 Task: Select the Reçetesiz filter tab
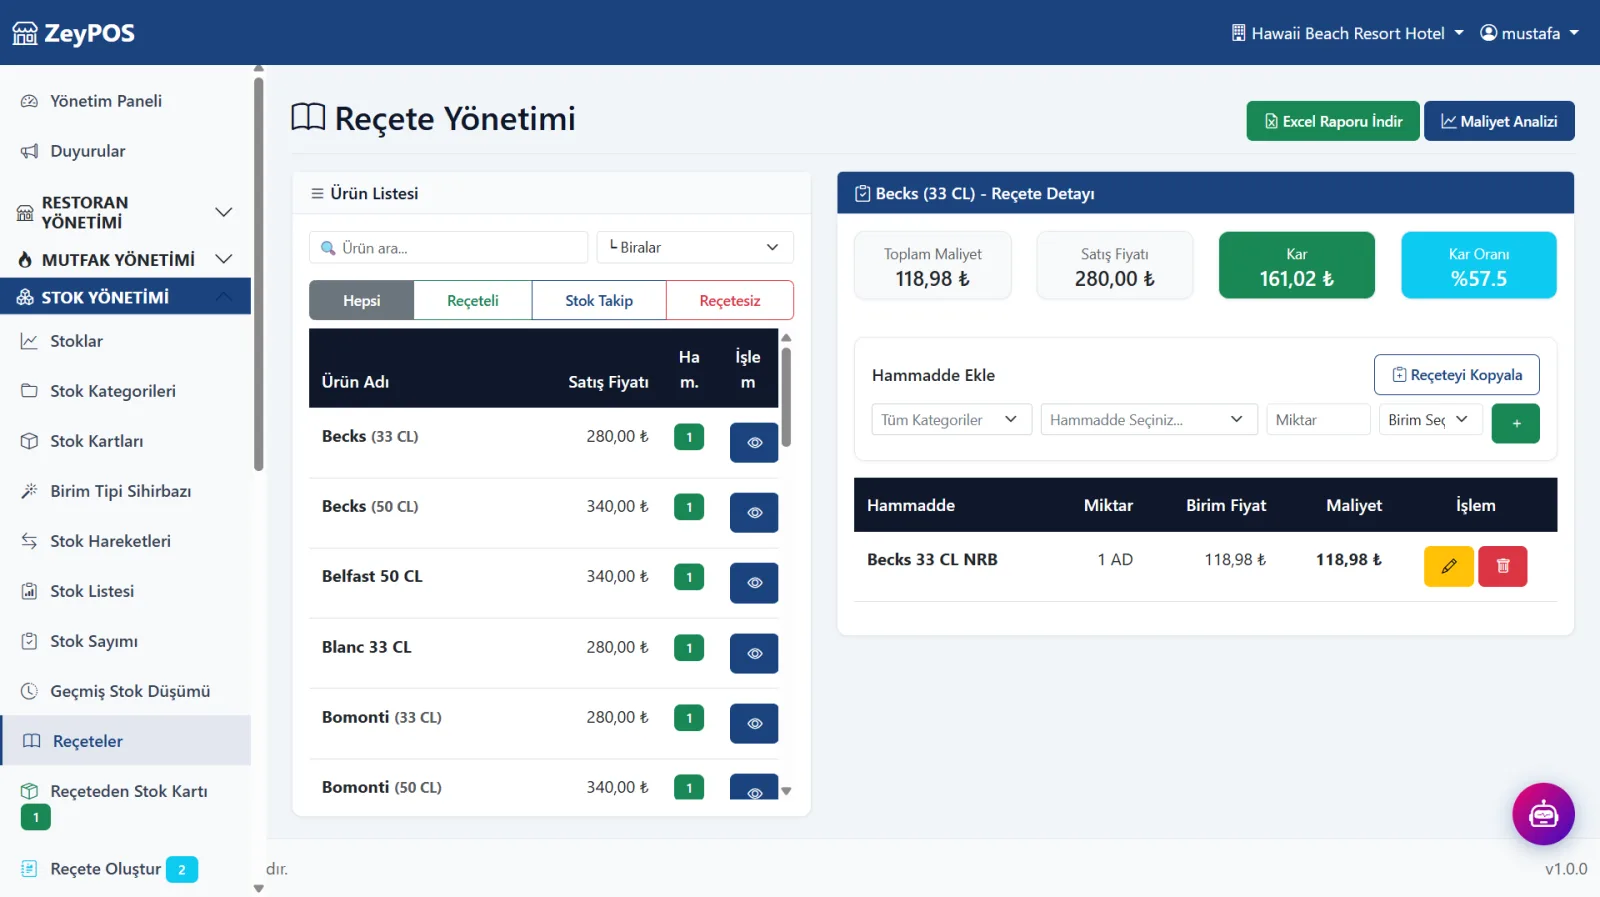[730, 300]
